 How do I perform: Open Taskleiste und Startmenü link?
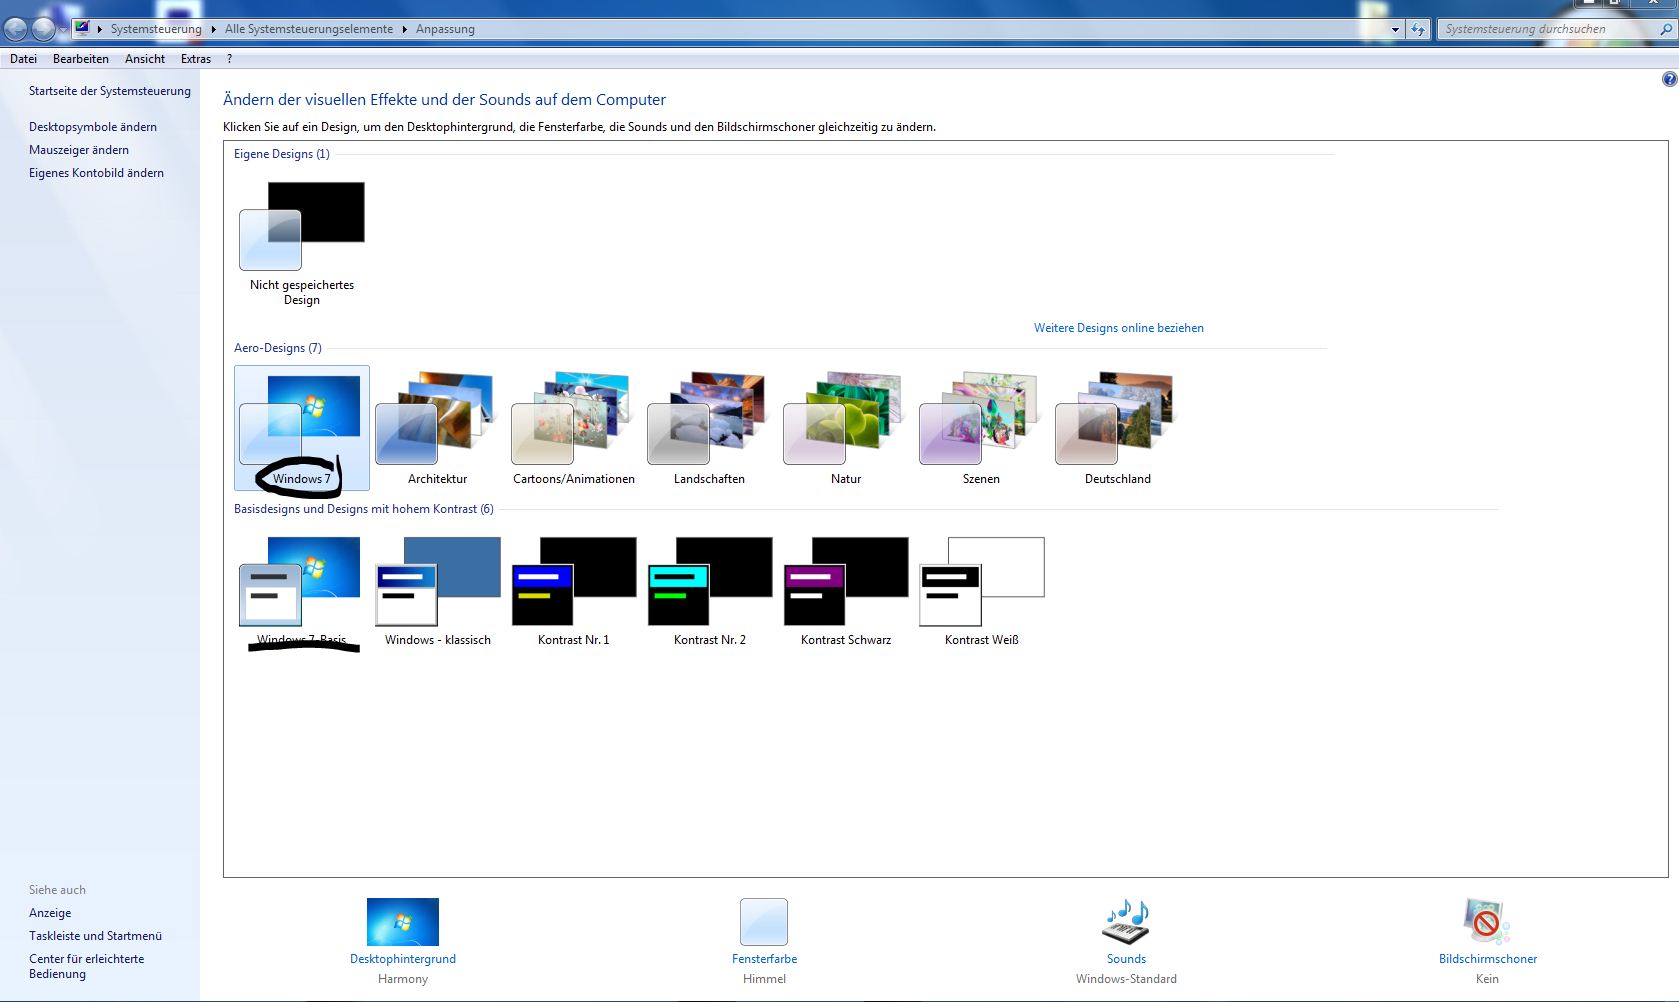click(x=95, y=936)
